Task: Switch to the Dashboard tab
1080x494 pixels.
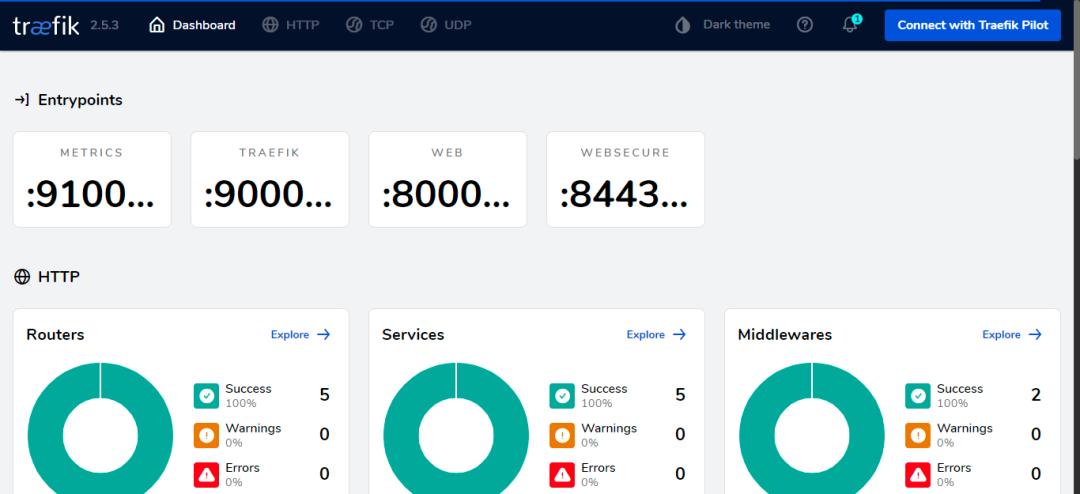Action: click(x=192, y=25)
